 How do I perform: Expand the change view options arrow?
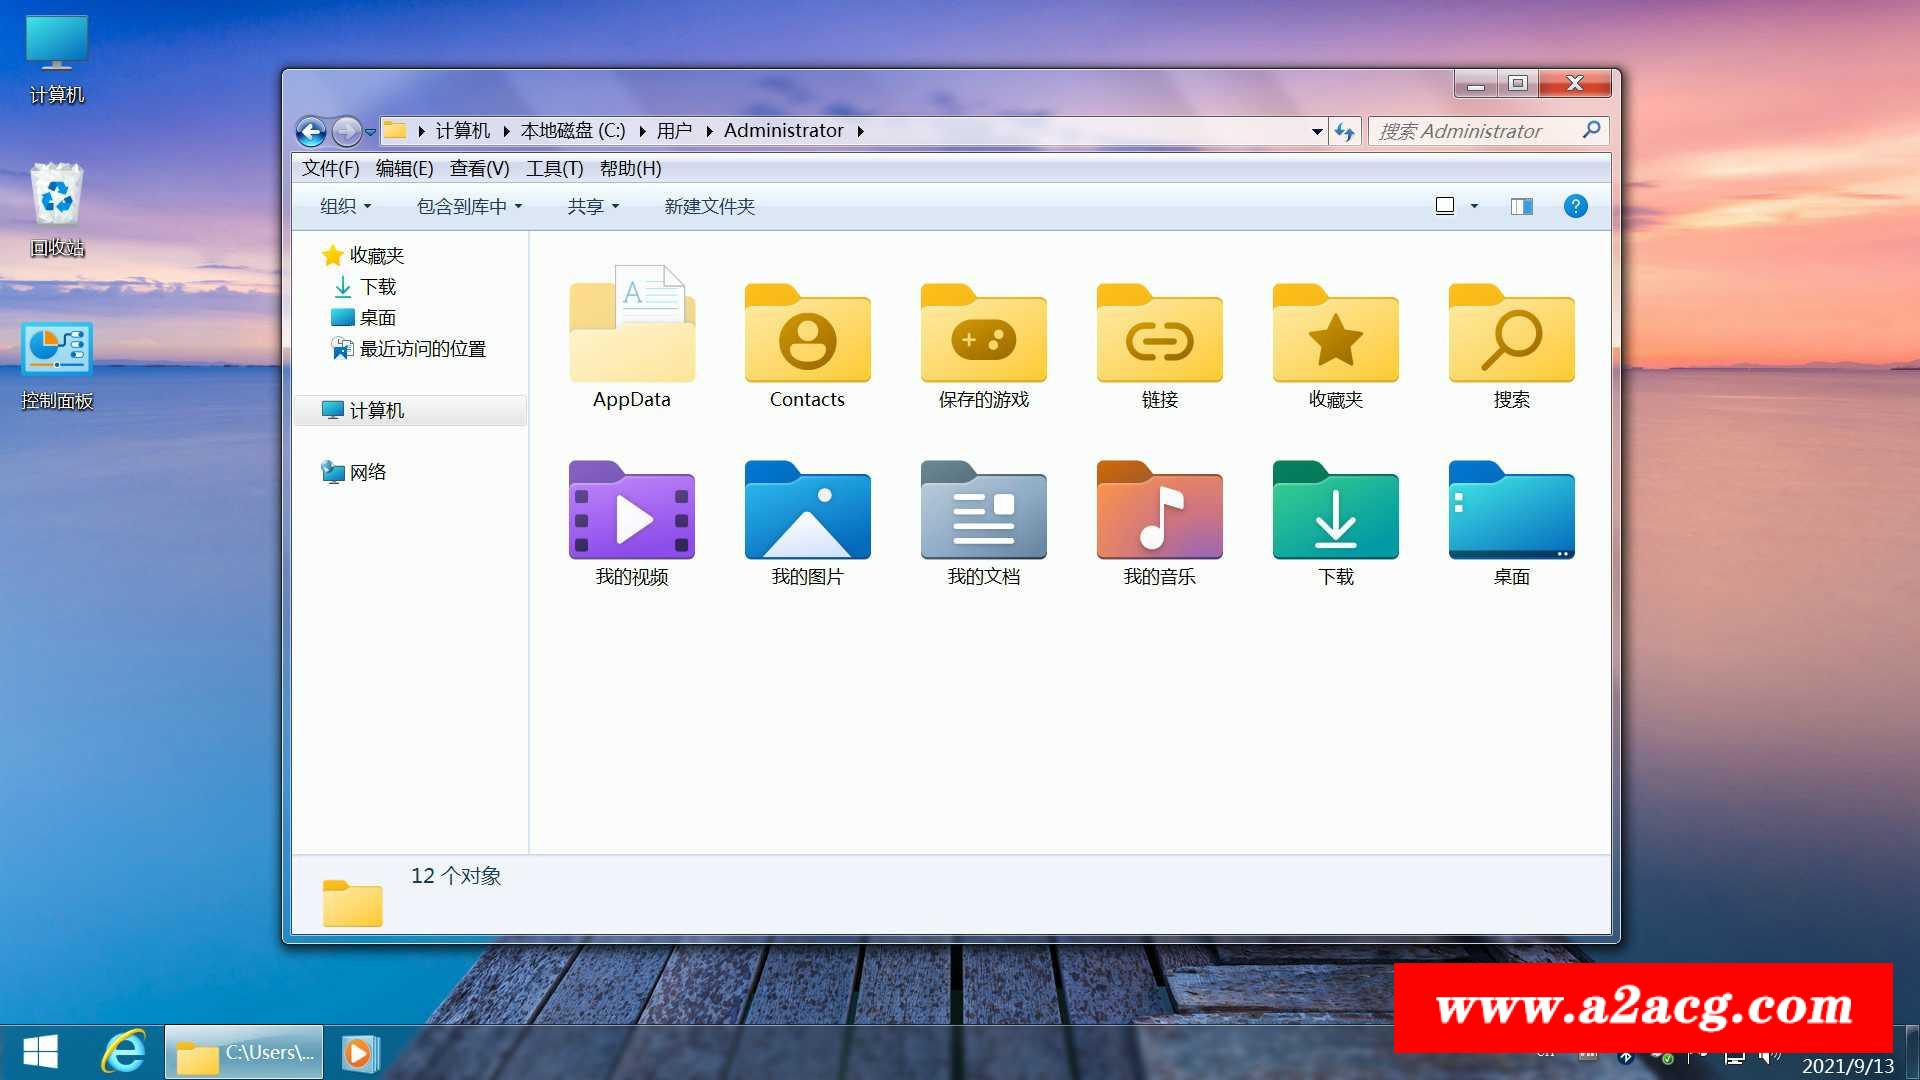pos(1474,206)
